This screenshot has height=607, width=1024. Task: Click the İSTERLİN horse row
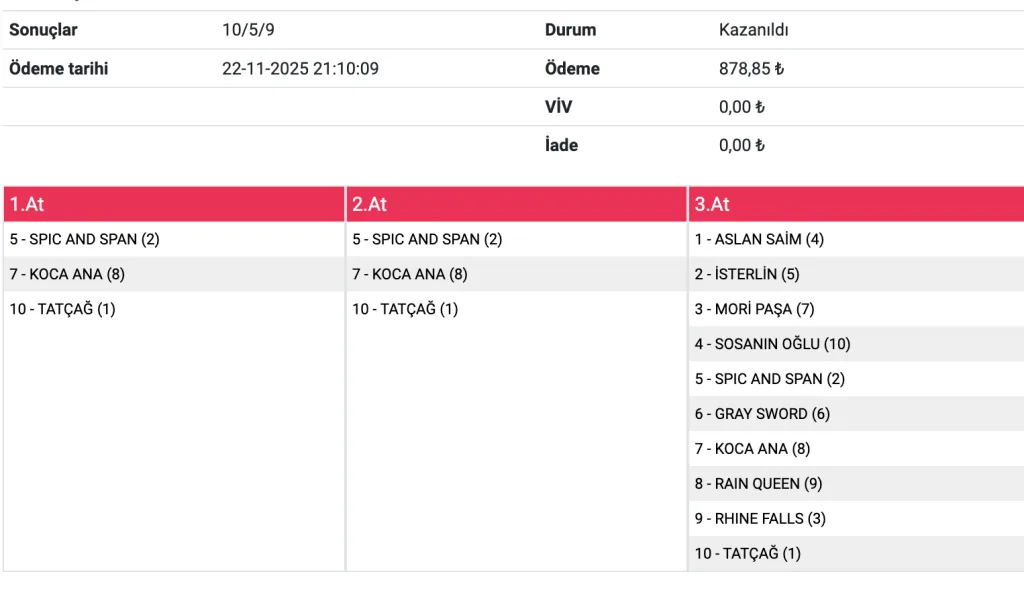coord(747,274)
